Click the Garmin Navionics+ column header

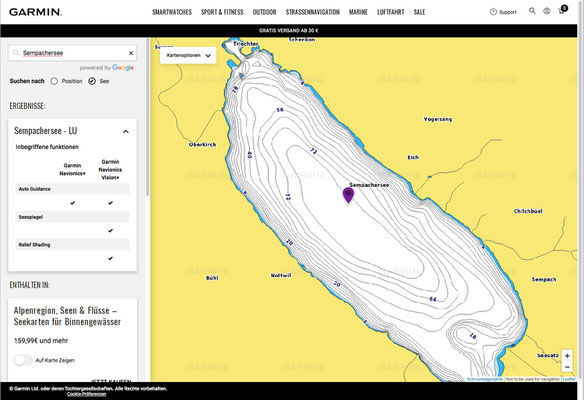pyautogui.click(x=72, y=169)
